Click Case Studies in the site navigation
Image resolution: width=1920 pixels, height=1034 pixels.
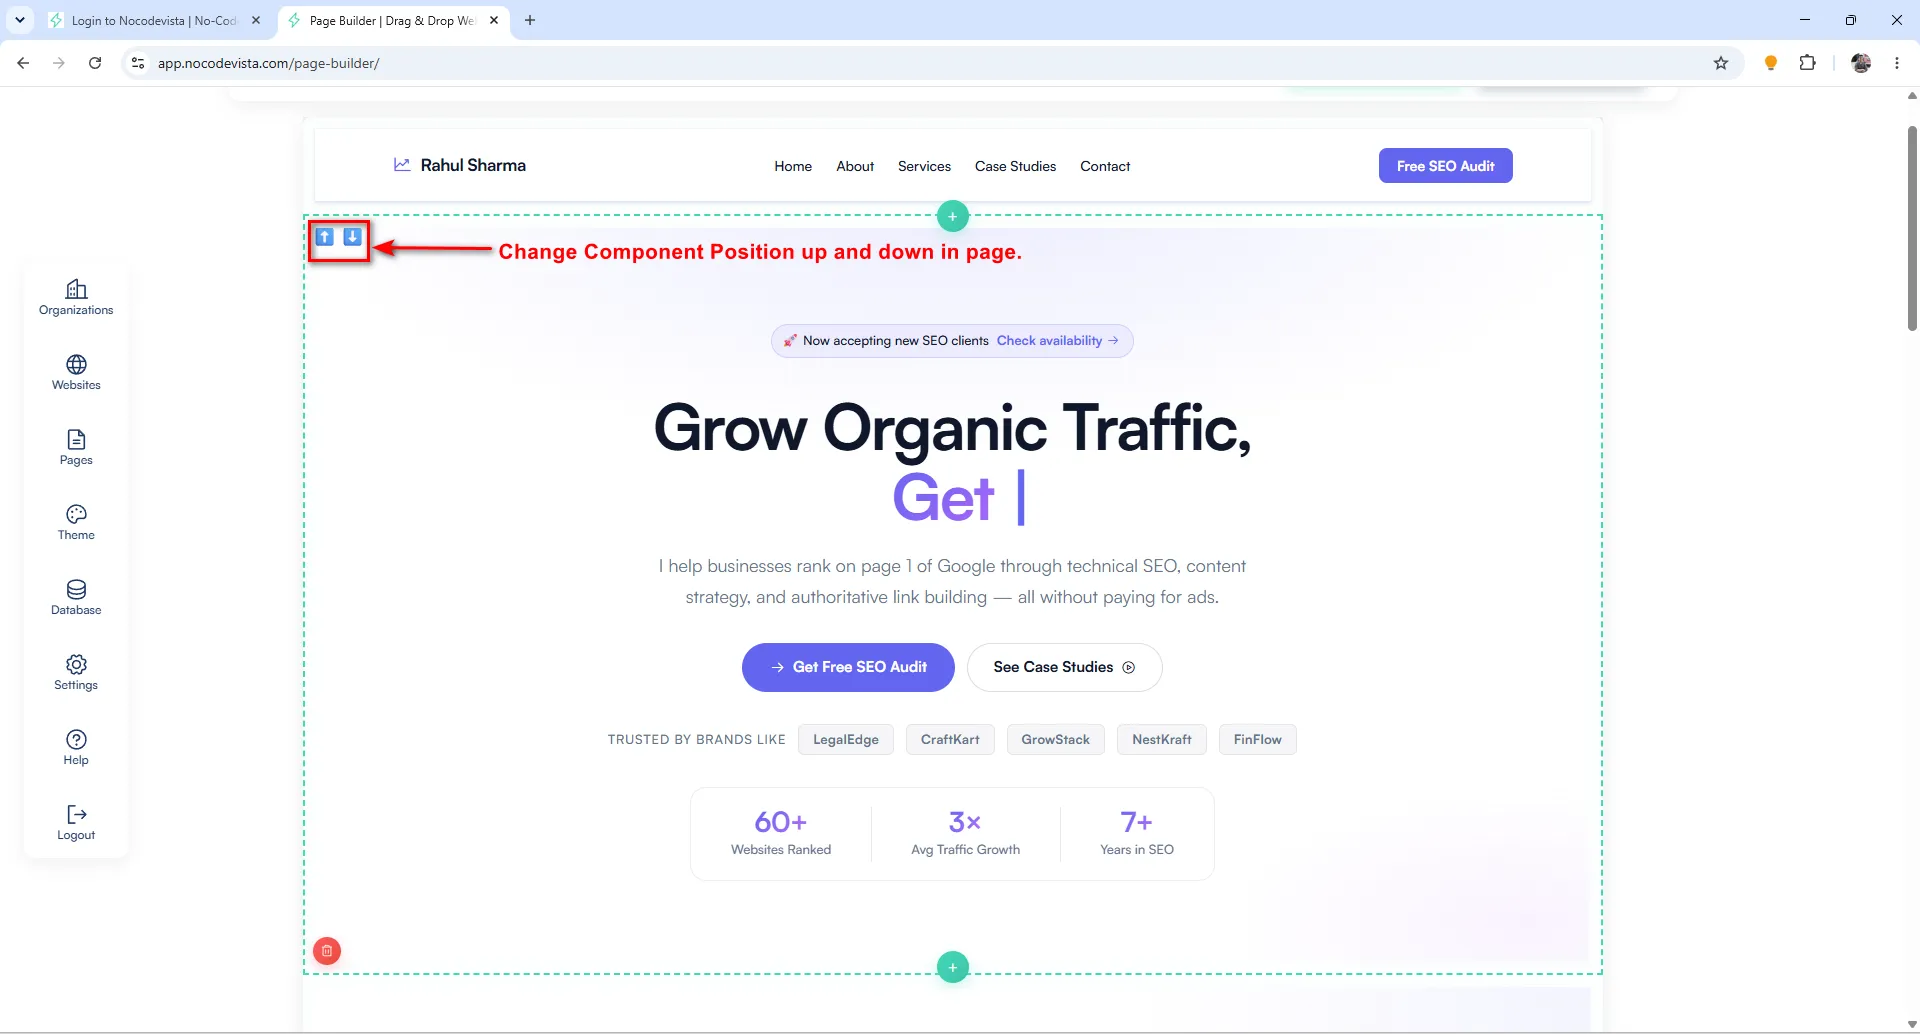1015,166
